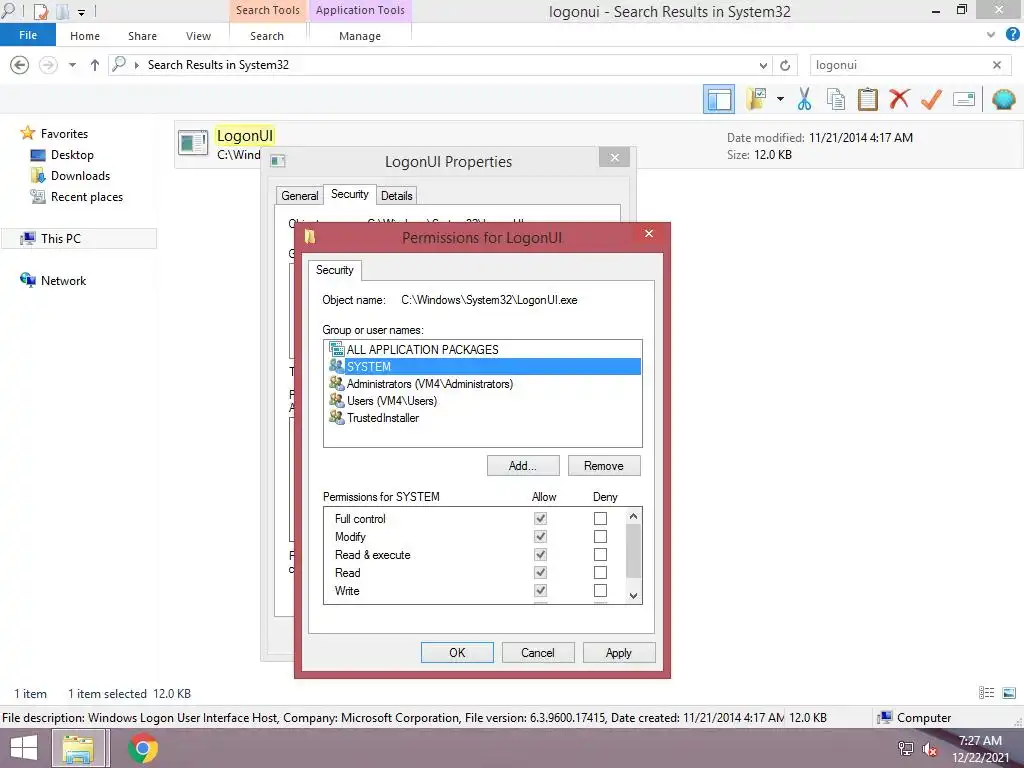
Task: Check Deny for Read
Action: (x=600, y=572)
